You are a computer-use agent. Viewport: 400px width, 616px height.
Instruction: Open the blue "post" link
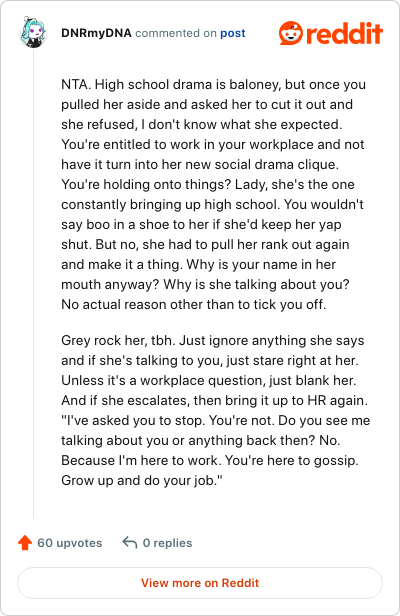233,33
